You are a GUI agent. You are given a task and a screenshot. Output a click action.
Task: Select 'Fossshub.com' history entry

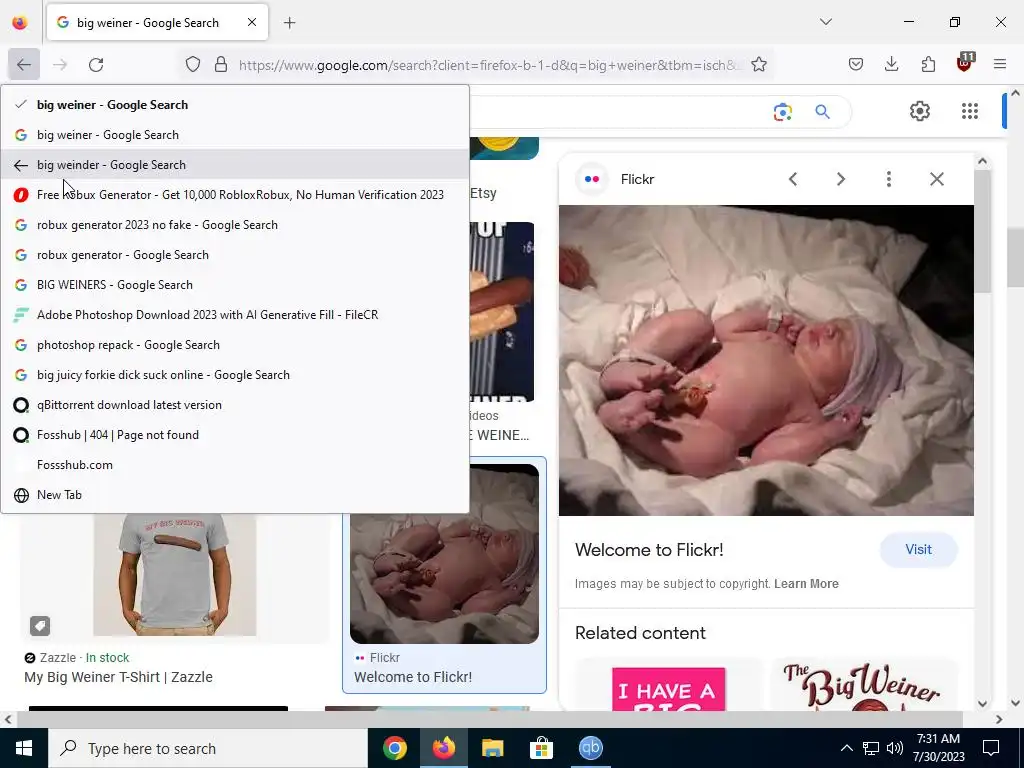pyautogui.click(x=235, y=465)
